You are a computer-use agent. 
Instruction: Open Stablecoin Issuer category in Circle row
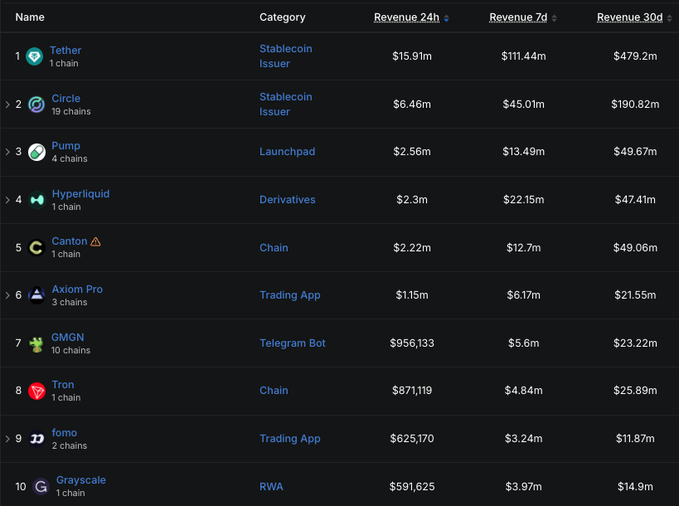[286, 104]
